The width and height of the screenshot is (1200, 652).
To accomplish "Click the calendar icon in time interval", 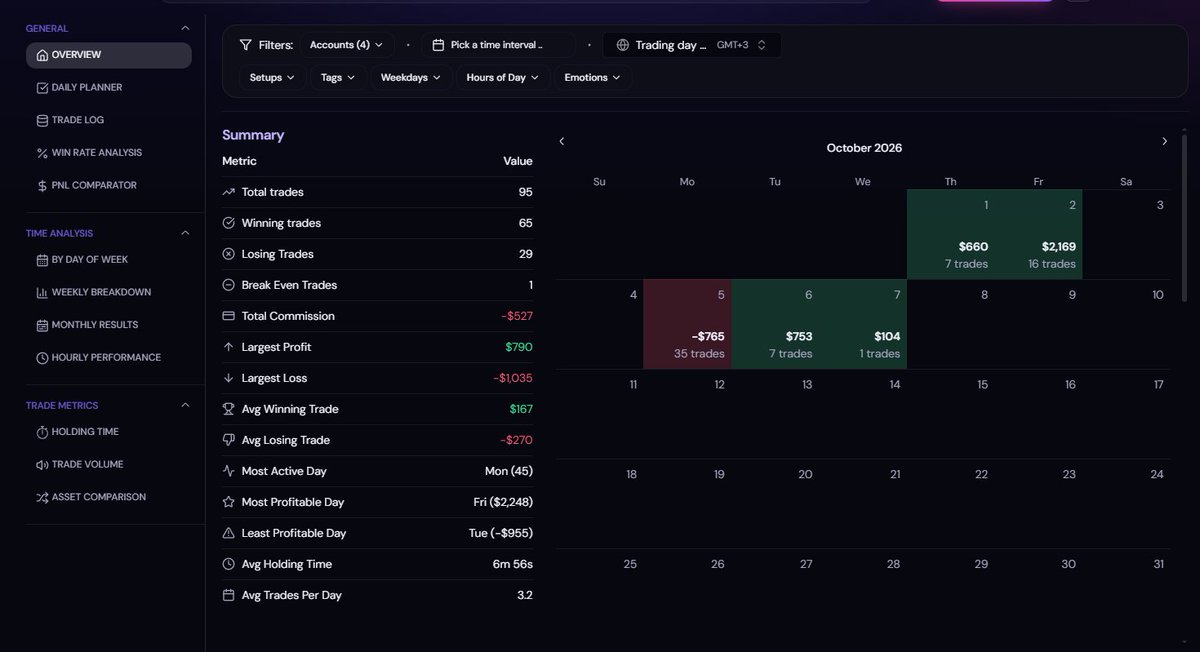I will (x=438, y=45).
